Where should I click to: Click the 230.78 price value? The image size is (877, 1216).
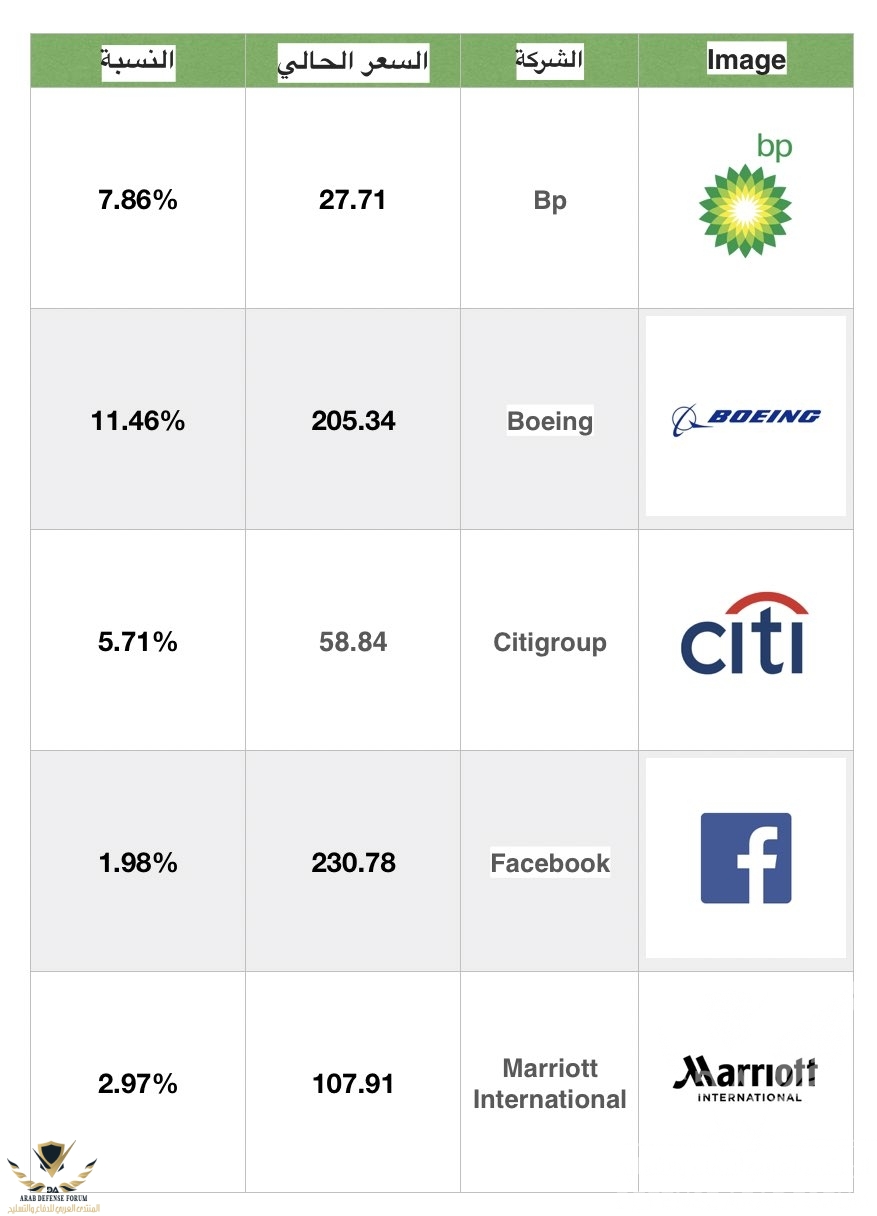[x=353, y=863]
